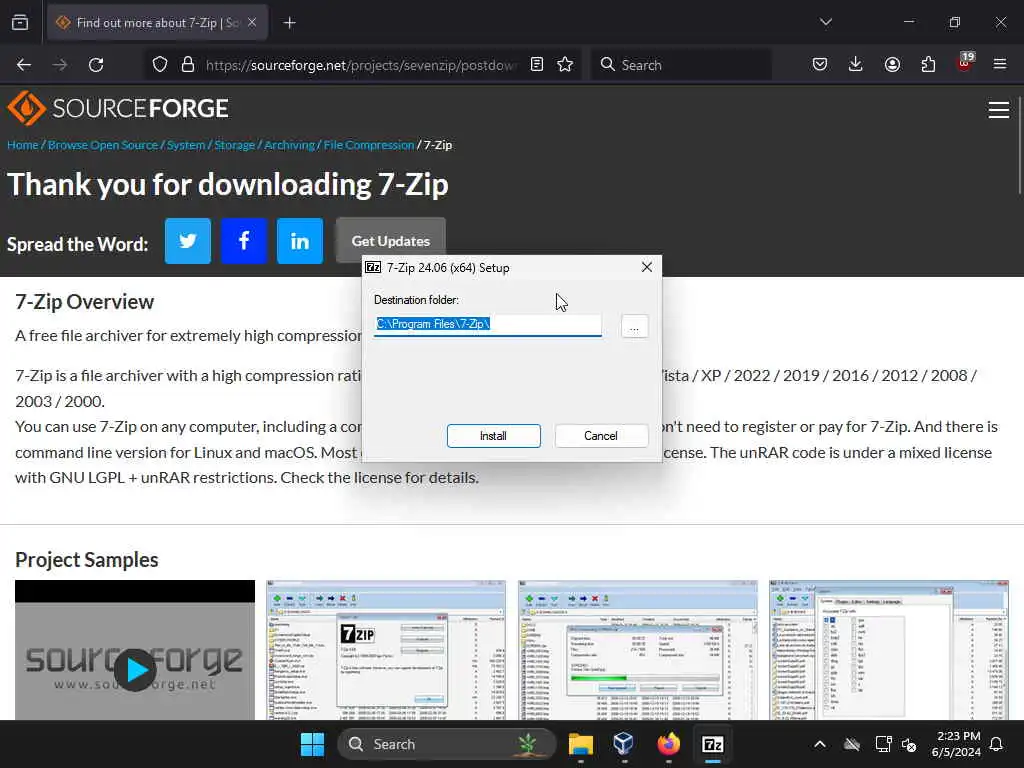Click the Firefox search box
Screen dimensions: 1024x768
click(x=680, y=65)
